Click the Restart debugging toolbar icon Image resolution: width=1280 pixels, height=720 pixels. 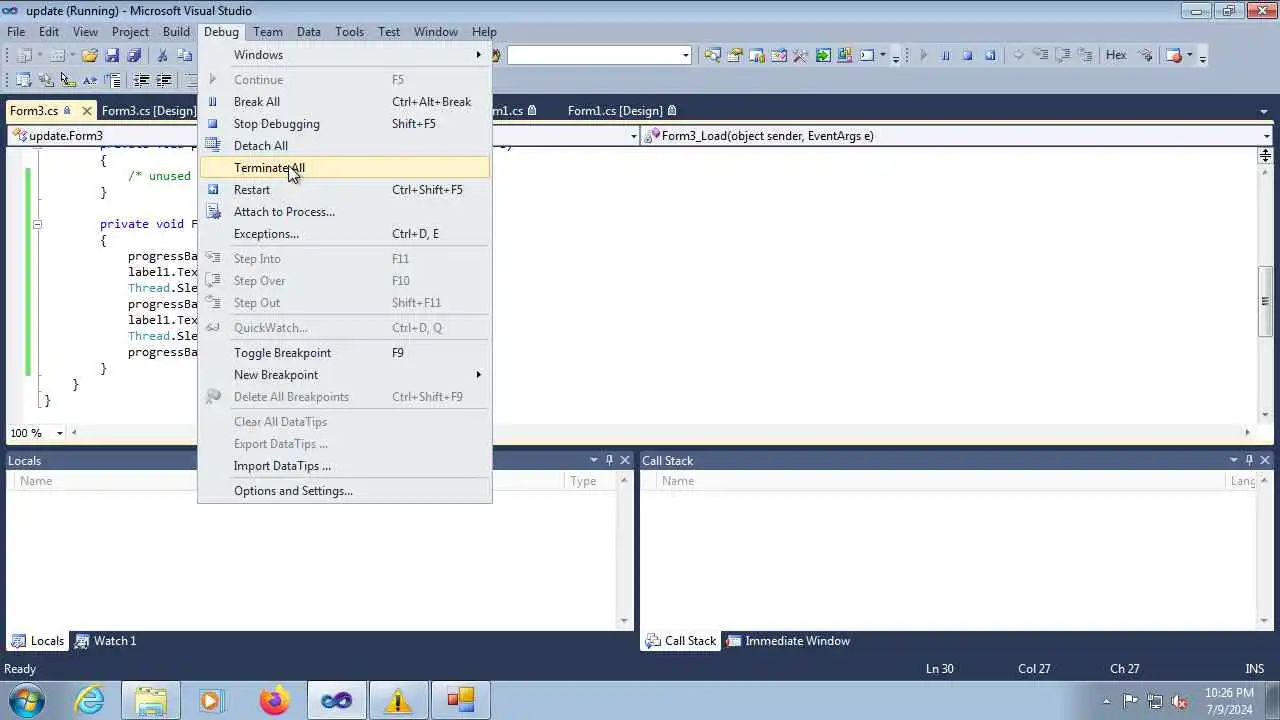[990, 56]
